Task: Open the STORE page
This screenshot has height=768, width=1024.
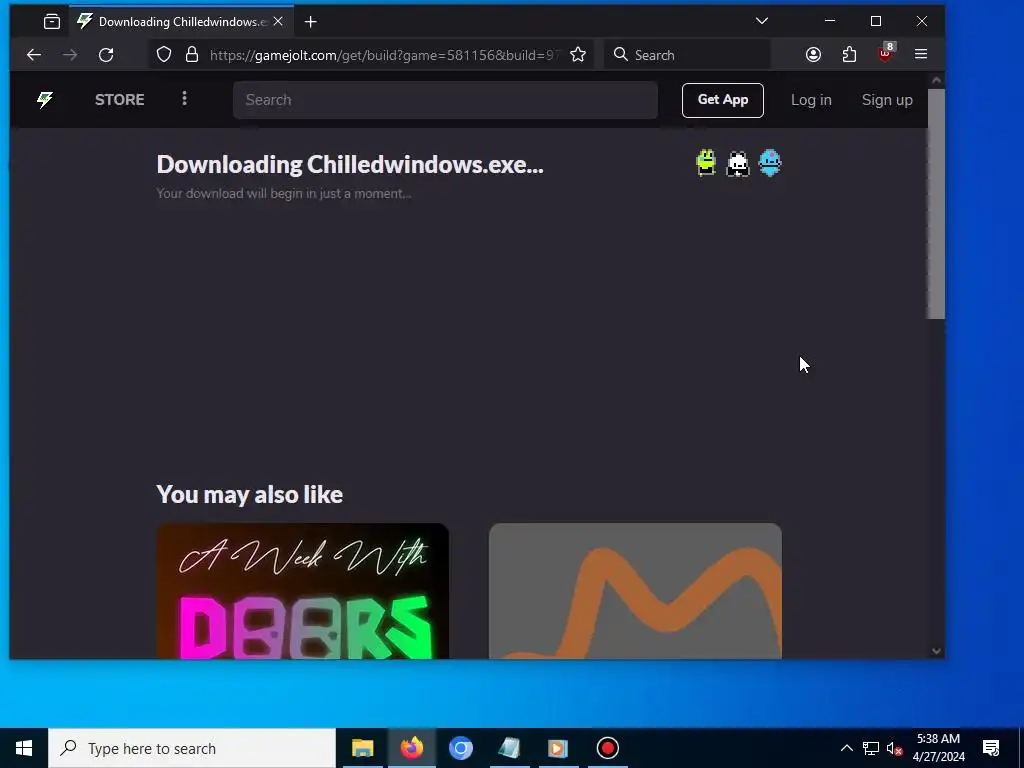Action: (x=120, y=100)
